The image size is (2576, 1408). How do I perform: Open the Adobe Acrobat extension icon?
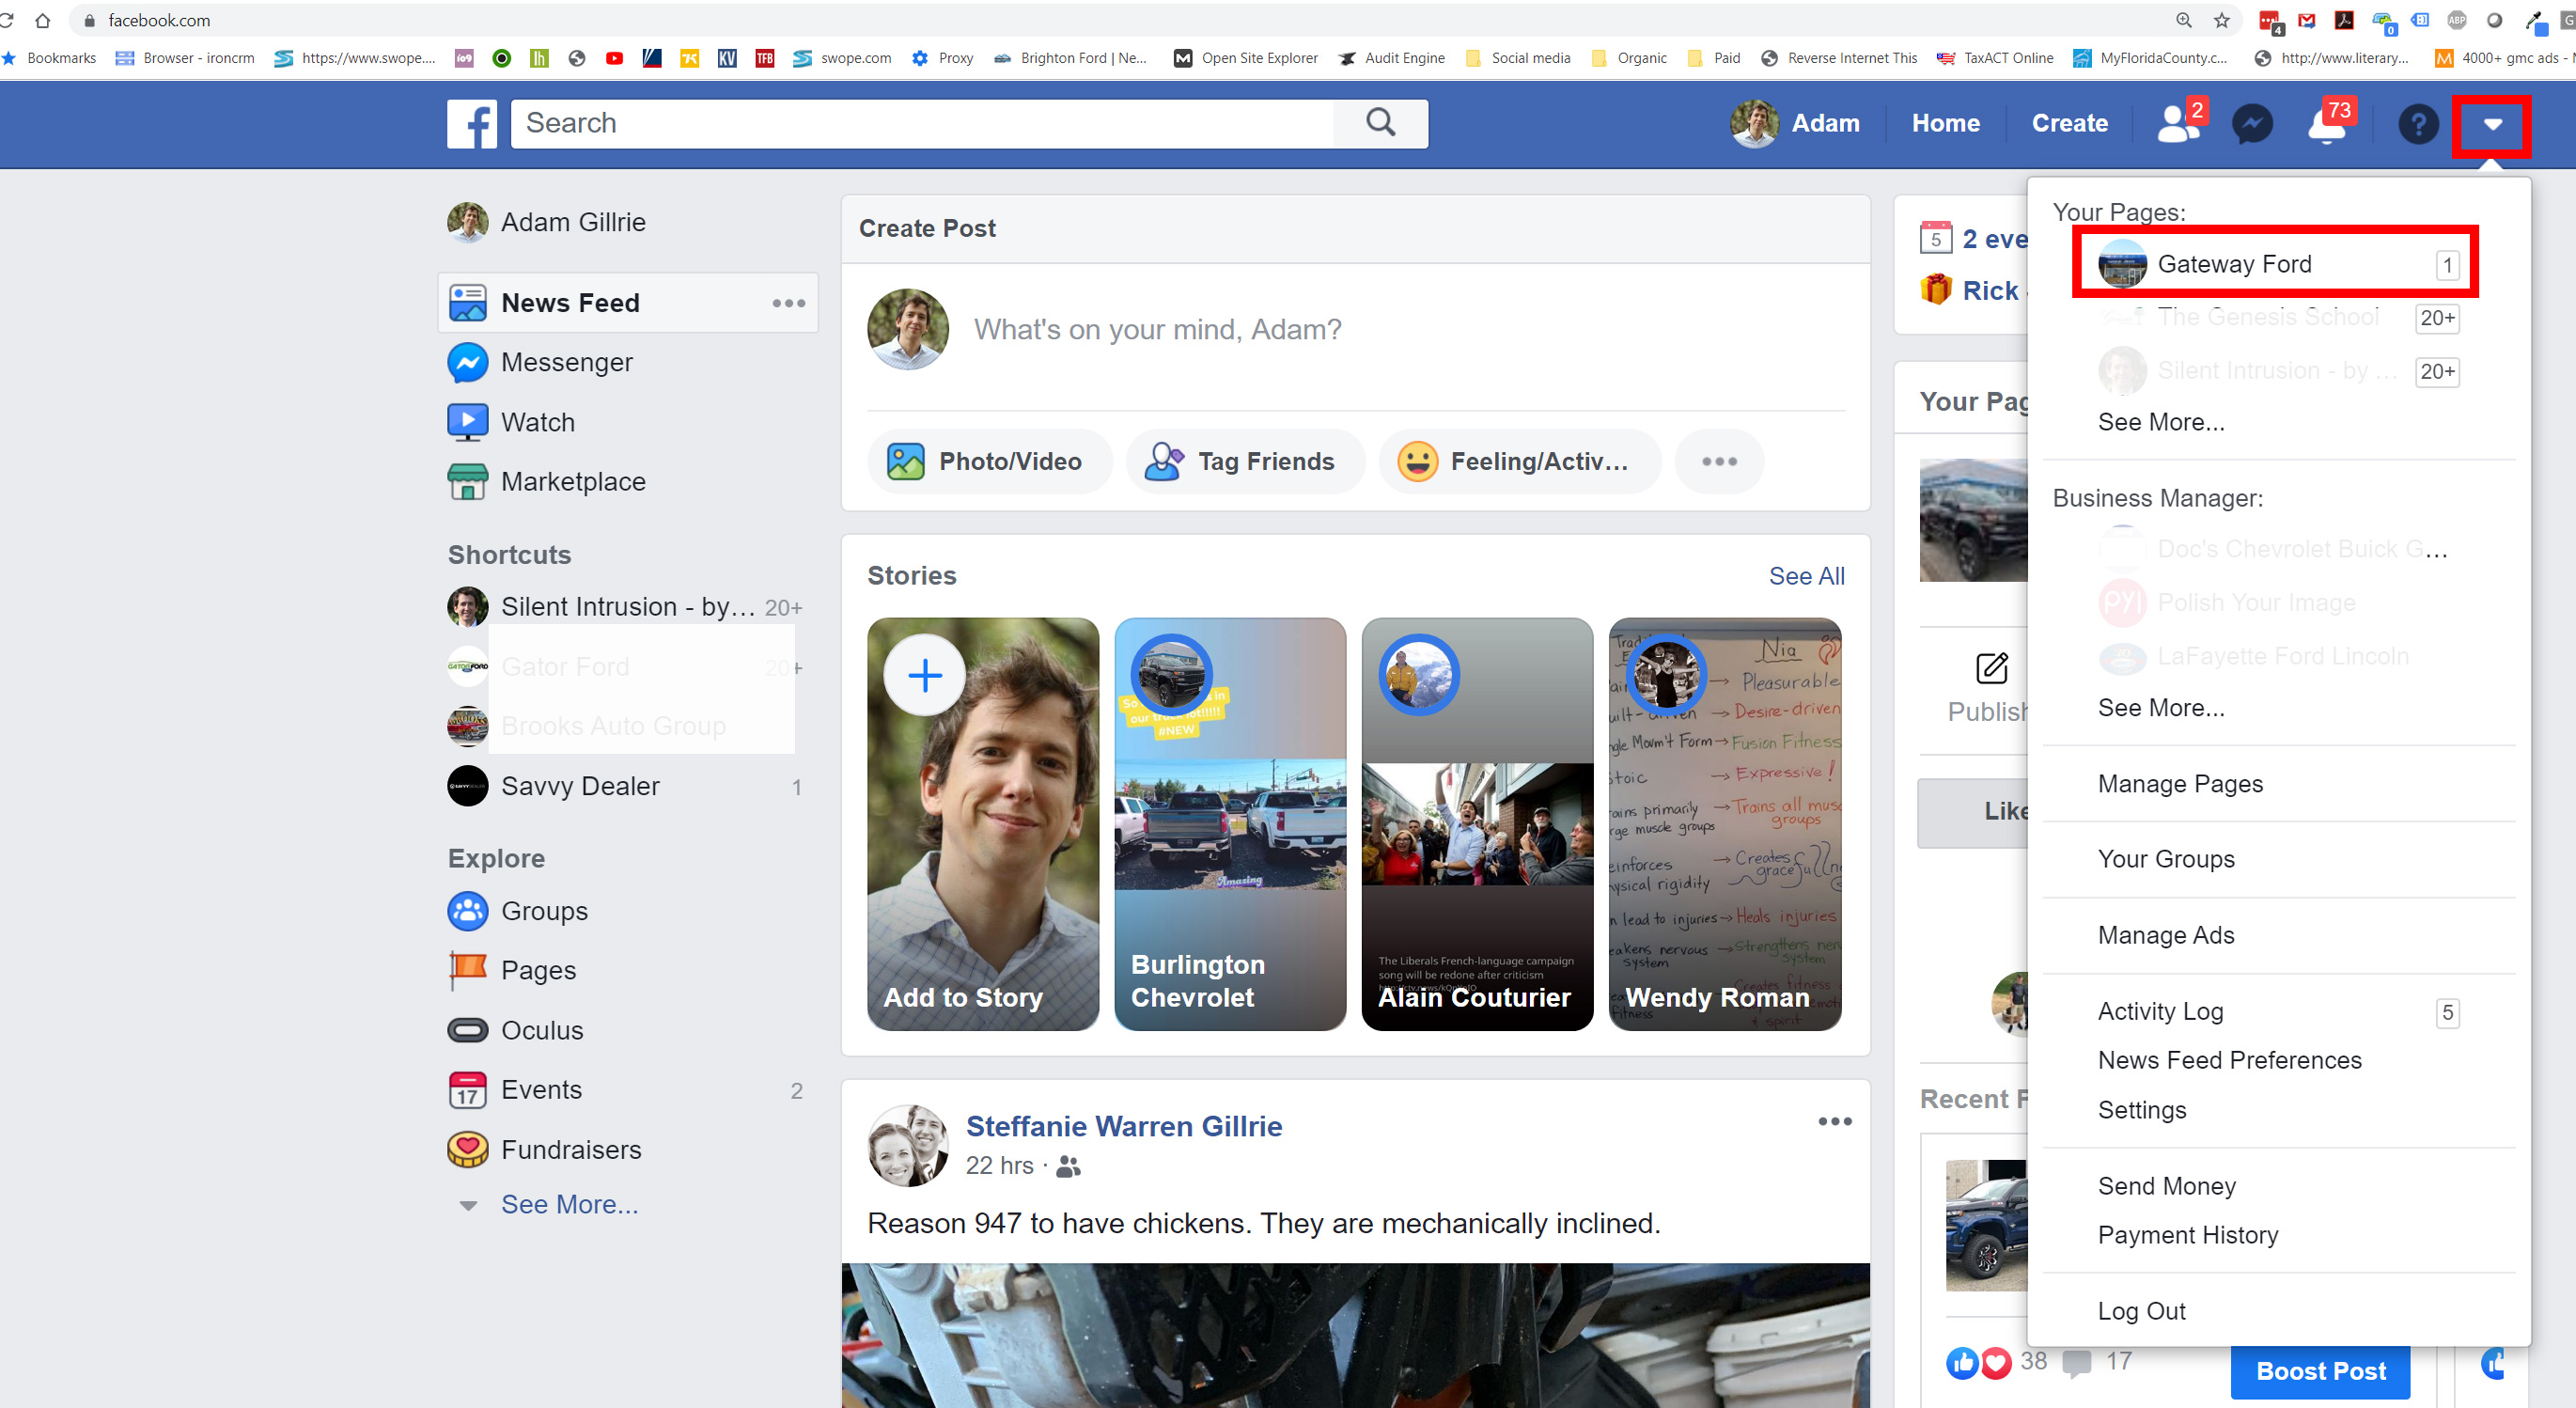click(x=2344, y=20)
